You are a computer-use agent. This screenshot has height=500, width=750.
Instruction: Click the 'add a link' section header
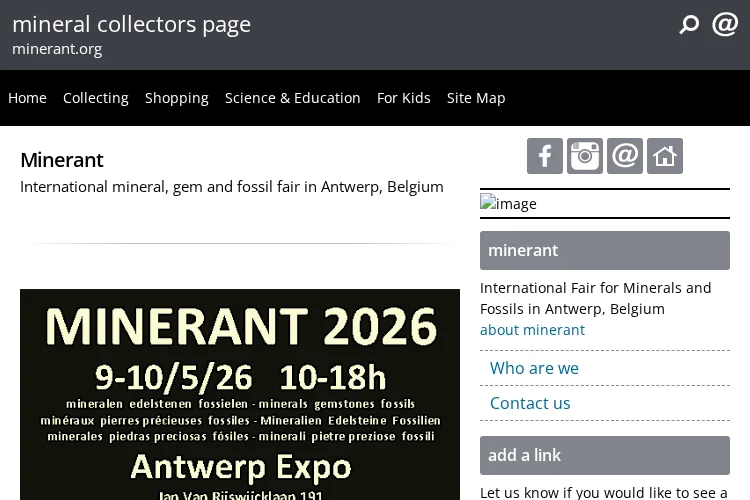coord(605,455)
